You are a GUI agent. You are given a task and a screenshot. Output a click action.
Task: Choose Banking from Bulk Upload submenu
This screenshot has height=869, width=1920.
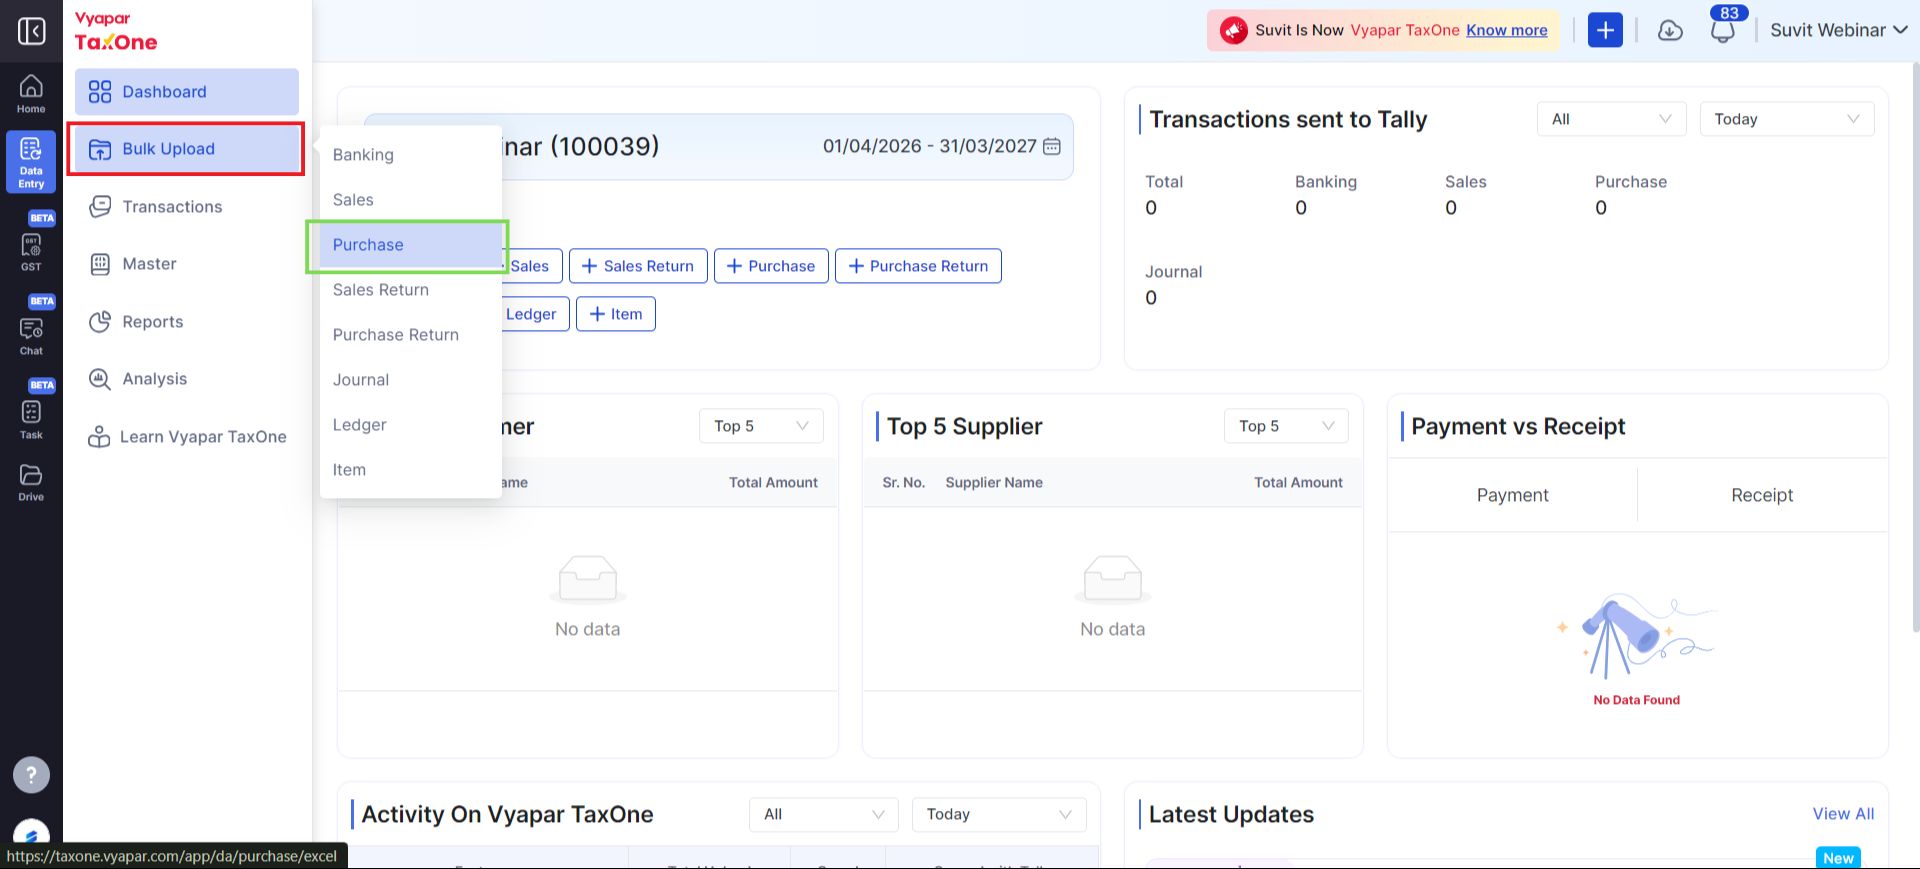410,155
